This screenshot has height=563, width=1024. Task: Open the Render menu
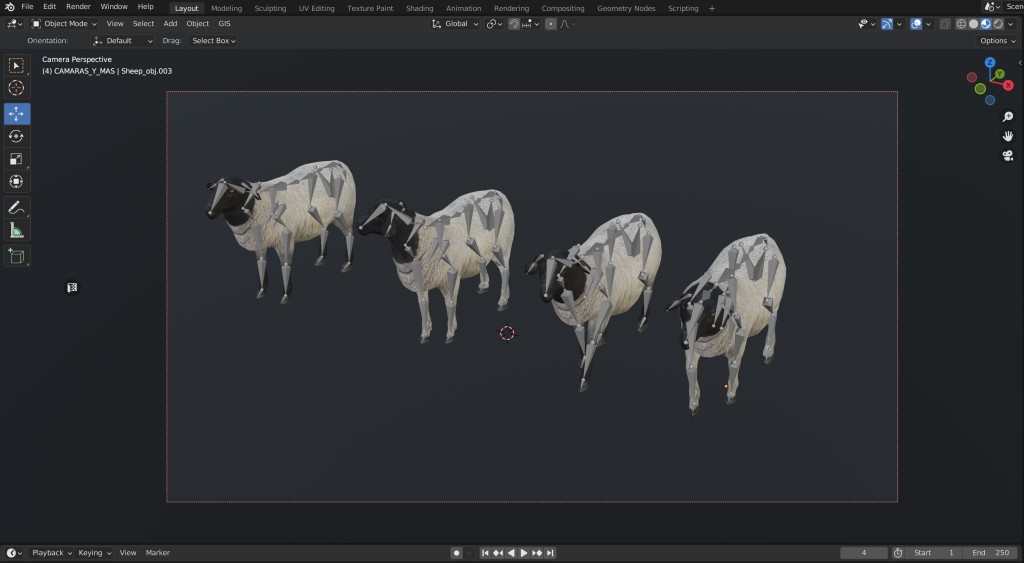point(78,7)
